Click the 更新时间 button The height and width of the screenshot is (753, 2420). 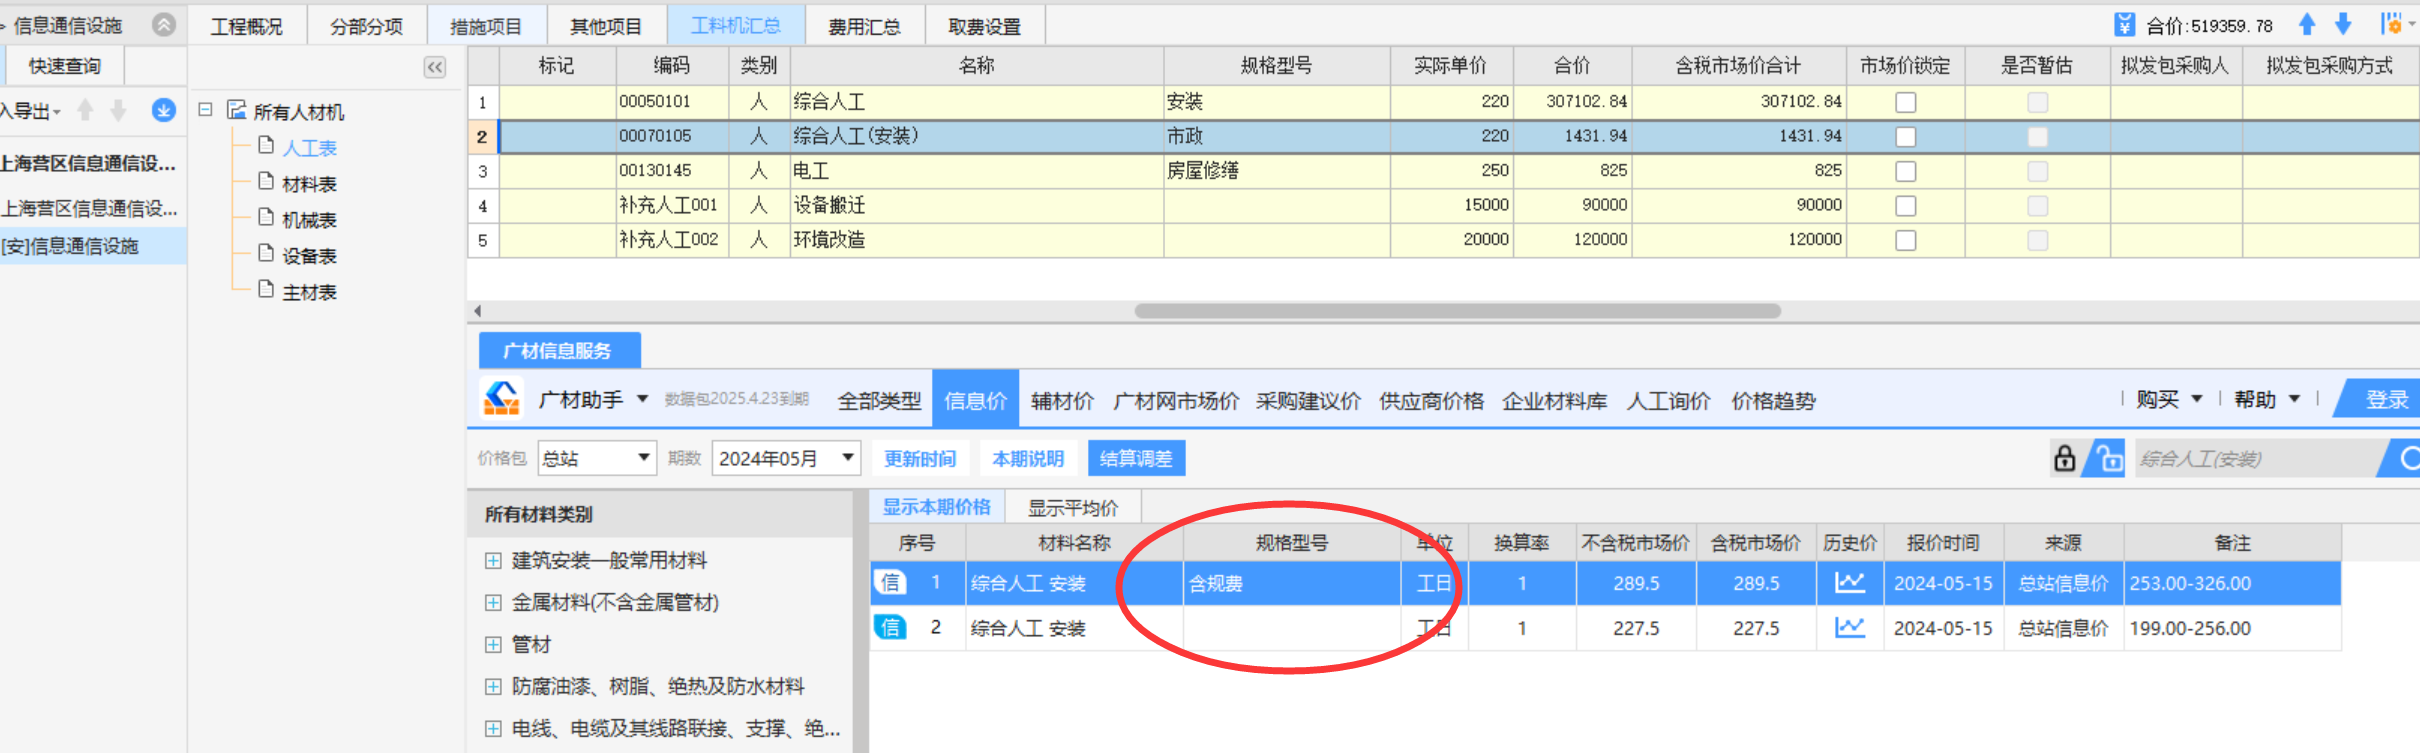click(x=920, y=458)
